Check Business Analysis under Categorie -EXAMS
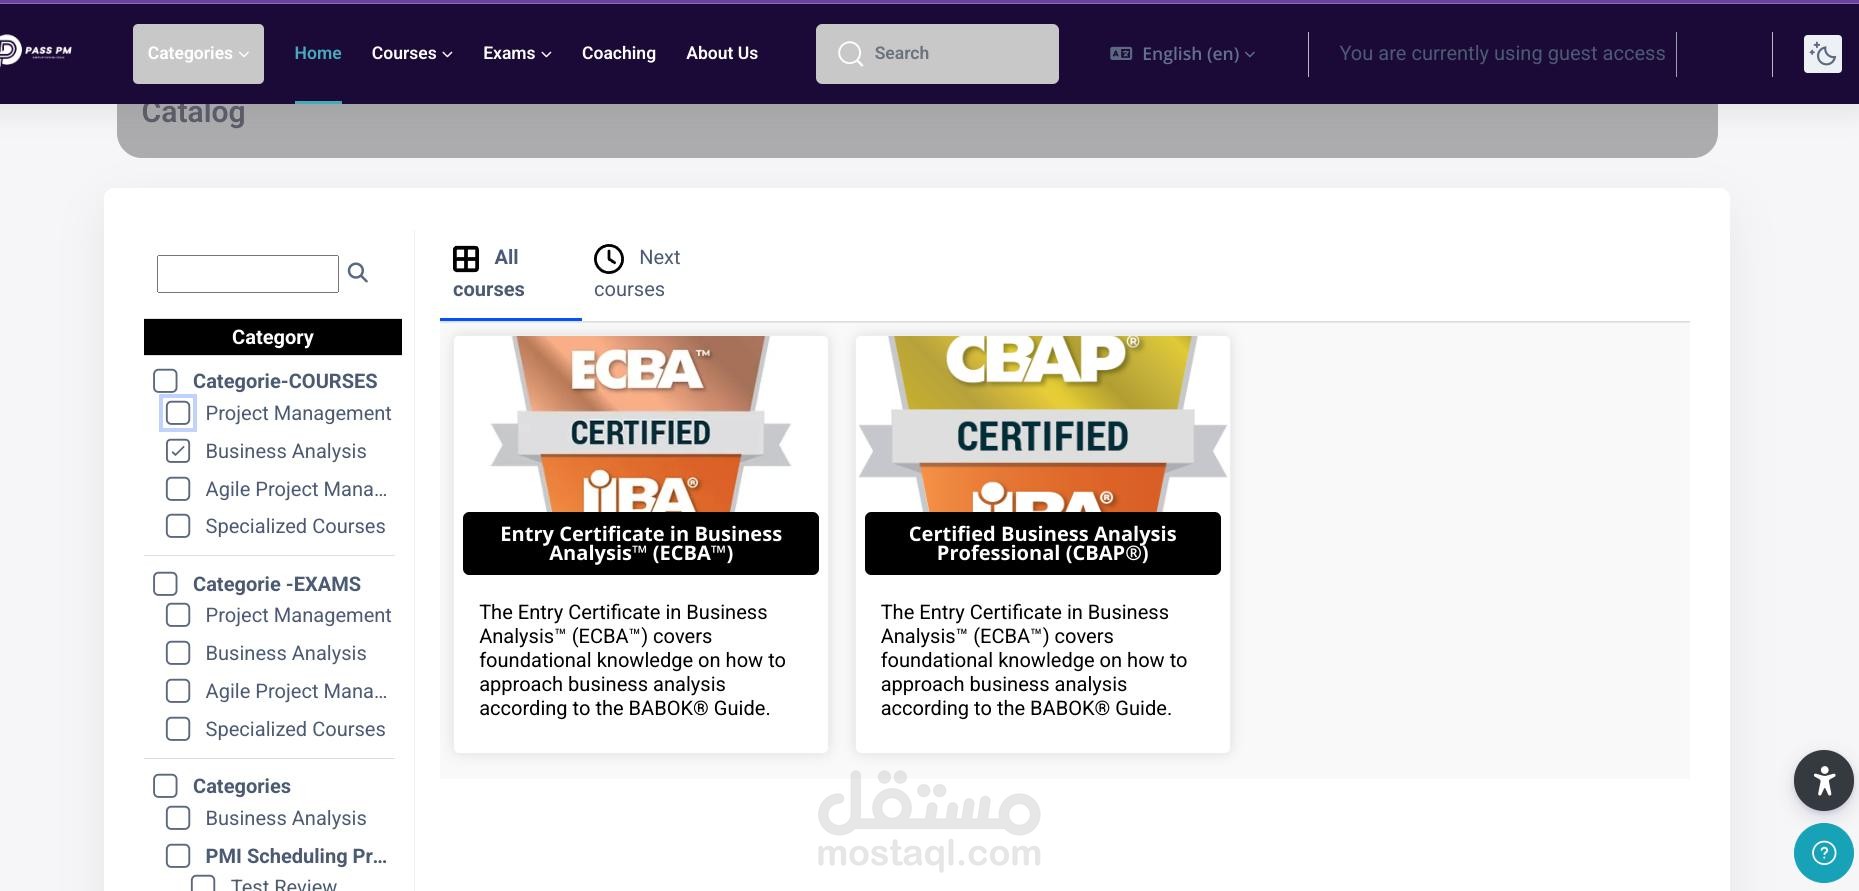The image size is (1859, 891). coord(178,653)
